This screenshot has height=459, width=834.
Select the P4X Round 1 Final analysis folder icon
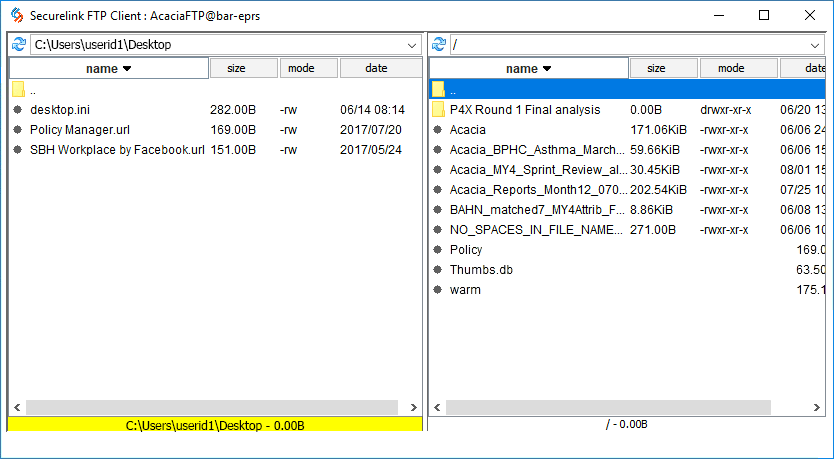click(438, 110)
